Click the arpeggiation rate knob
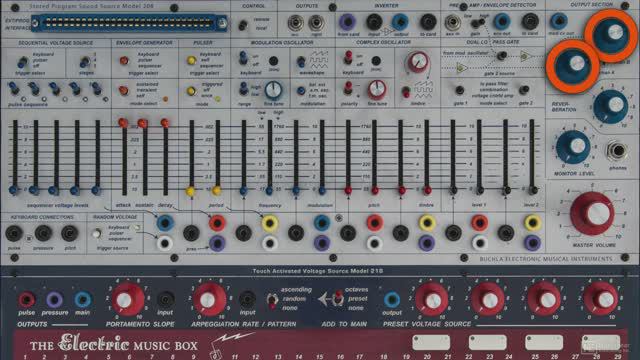 [210, 300]
